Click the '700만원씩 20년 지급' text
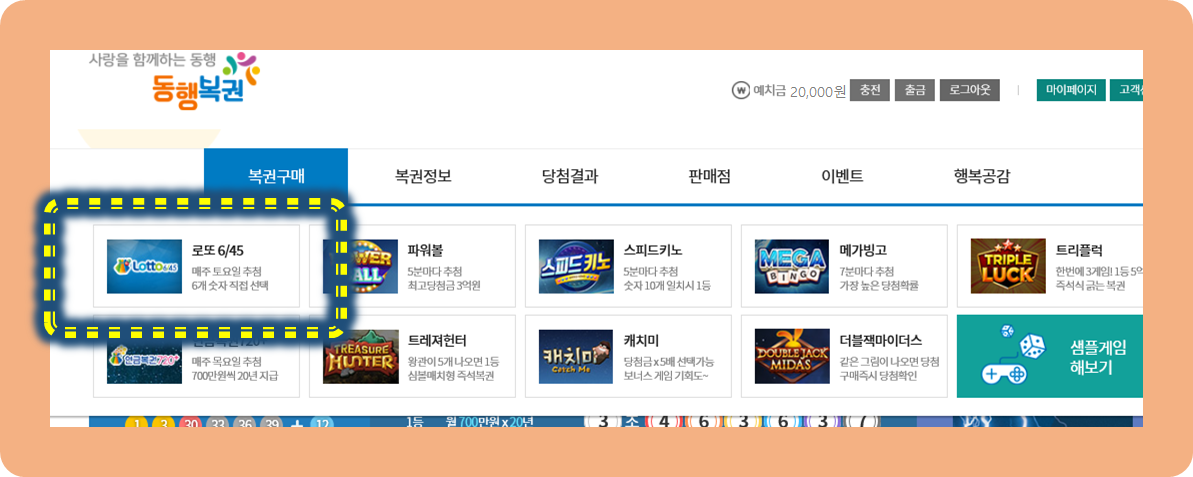 point(235,376)
